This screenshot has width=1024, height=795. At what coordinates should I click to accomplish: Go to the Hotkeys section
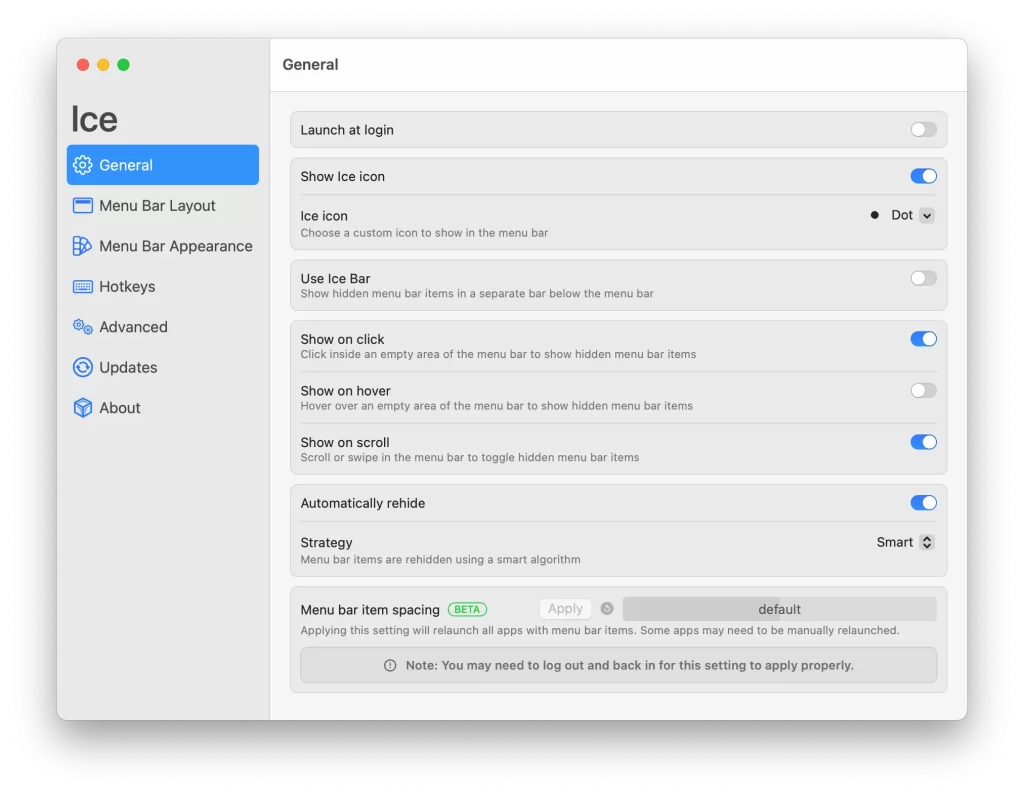click(x=163, y=287)
